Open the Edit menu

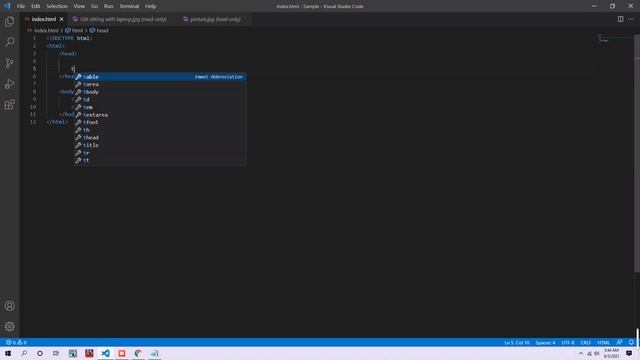pos(36,6)
